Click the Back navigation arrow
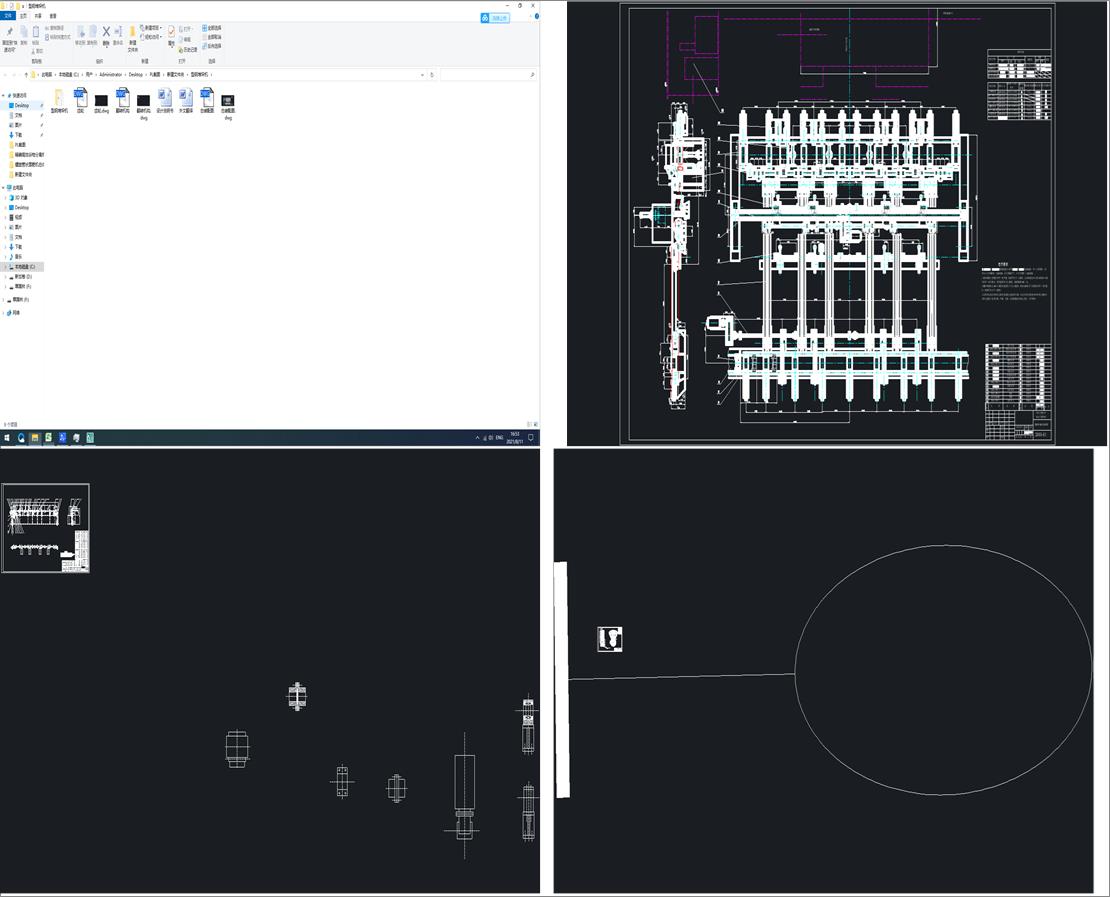This screenshot has height=897, width=1110. (x=5, y=74)
